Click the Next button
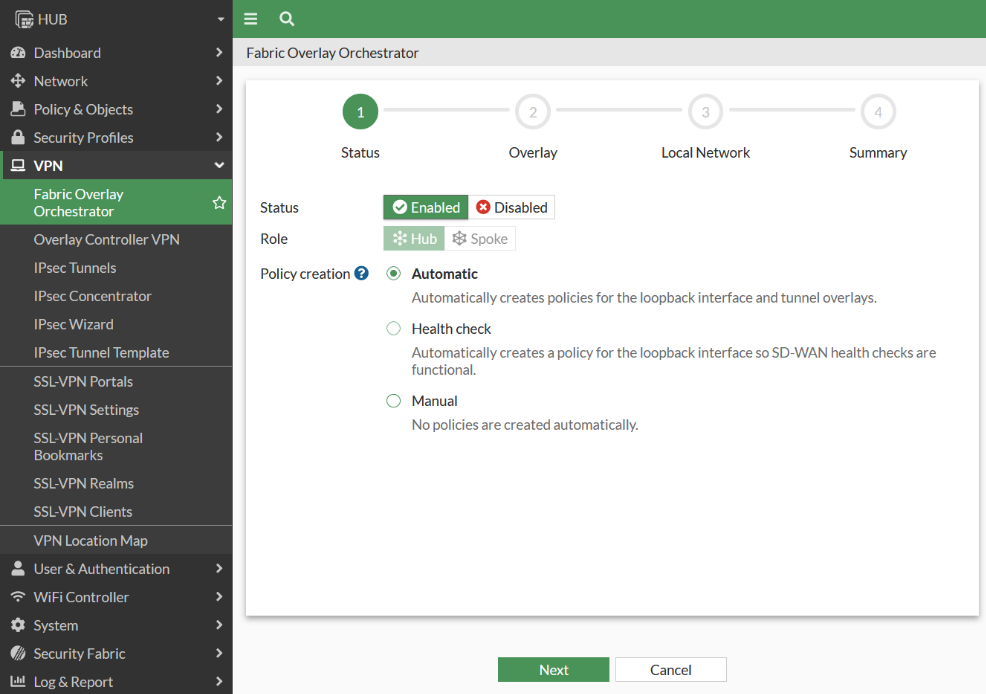 553,669
